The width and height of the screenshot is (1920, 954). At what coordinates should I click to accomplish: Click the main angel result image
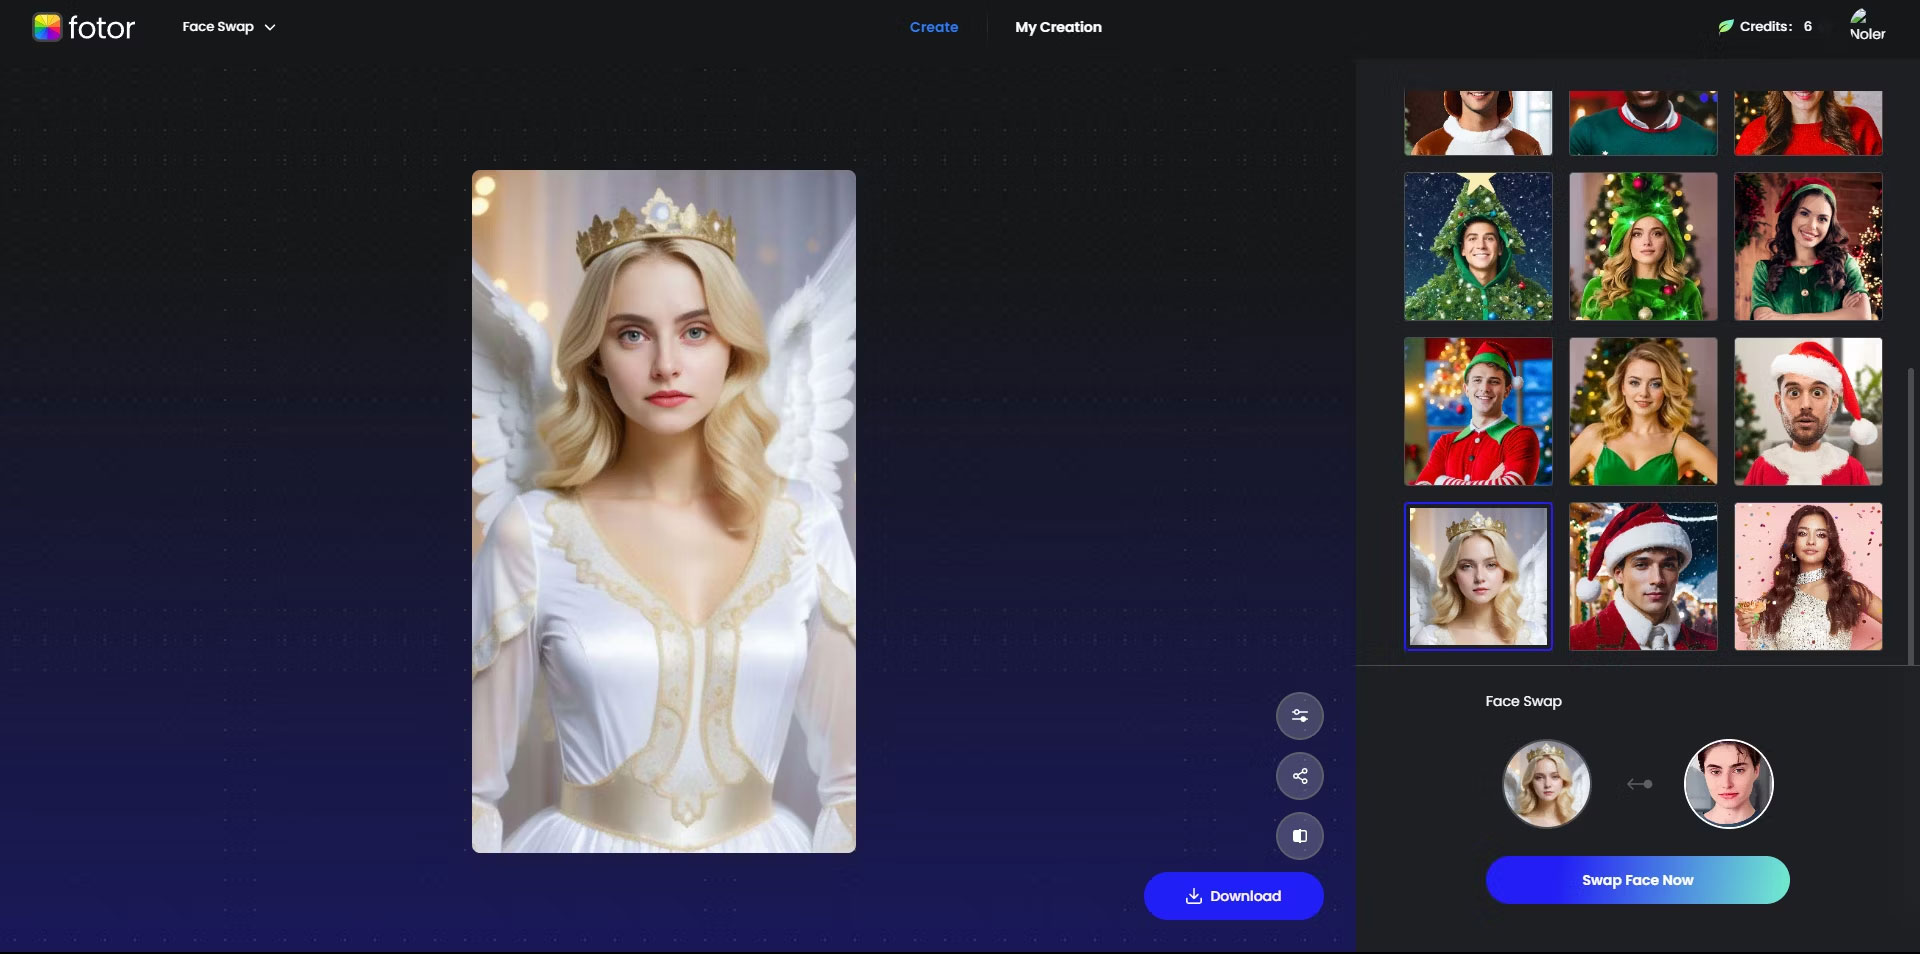pyautogui.click(x=664, y=511)
